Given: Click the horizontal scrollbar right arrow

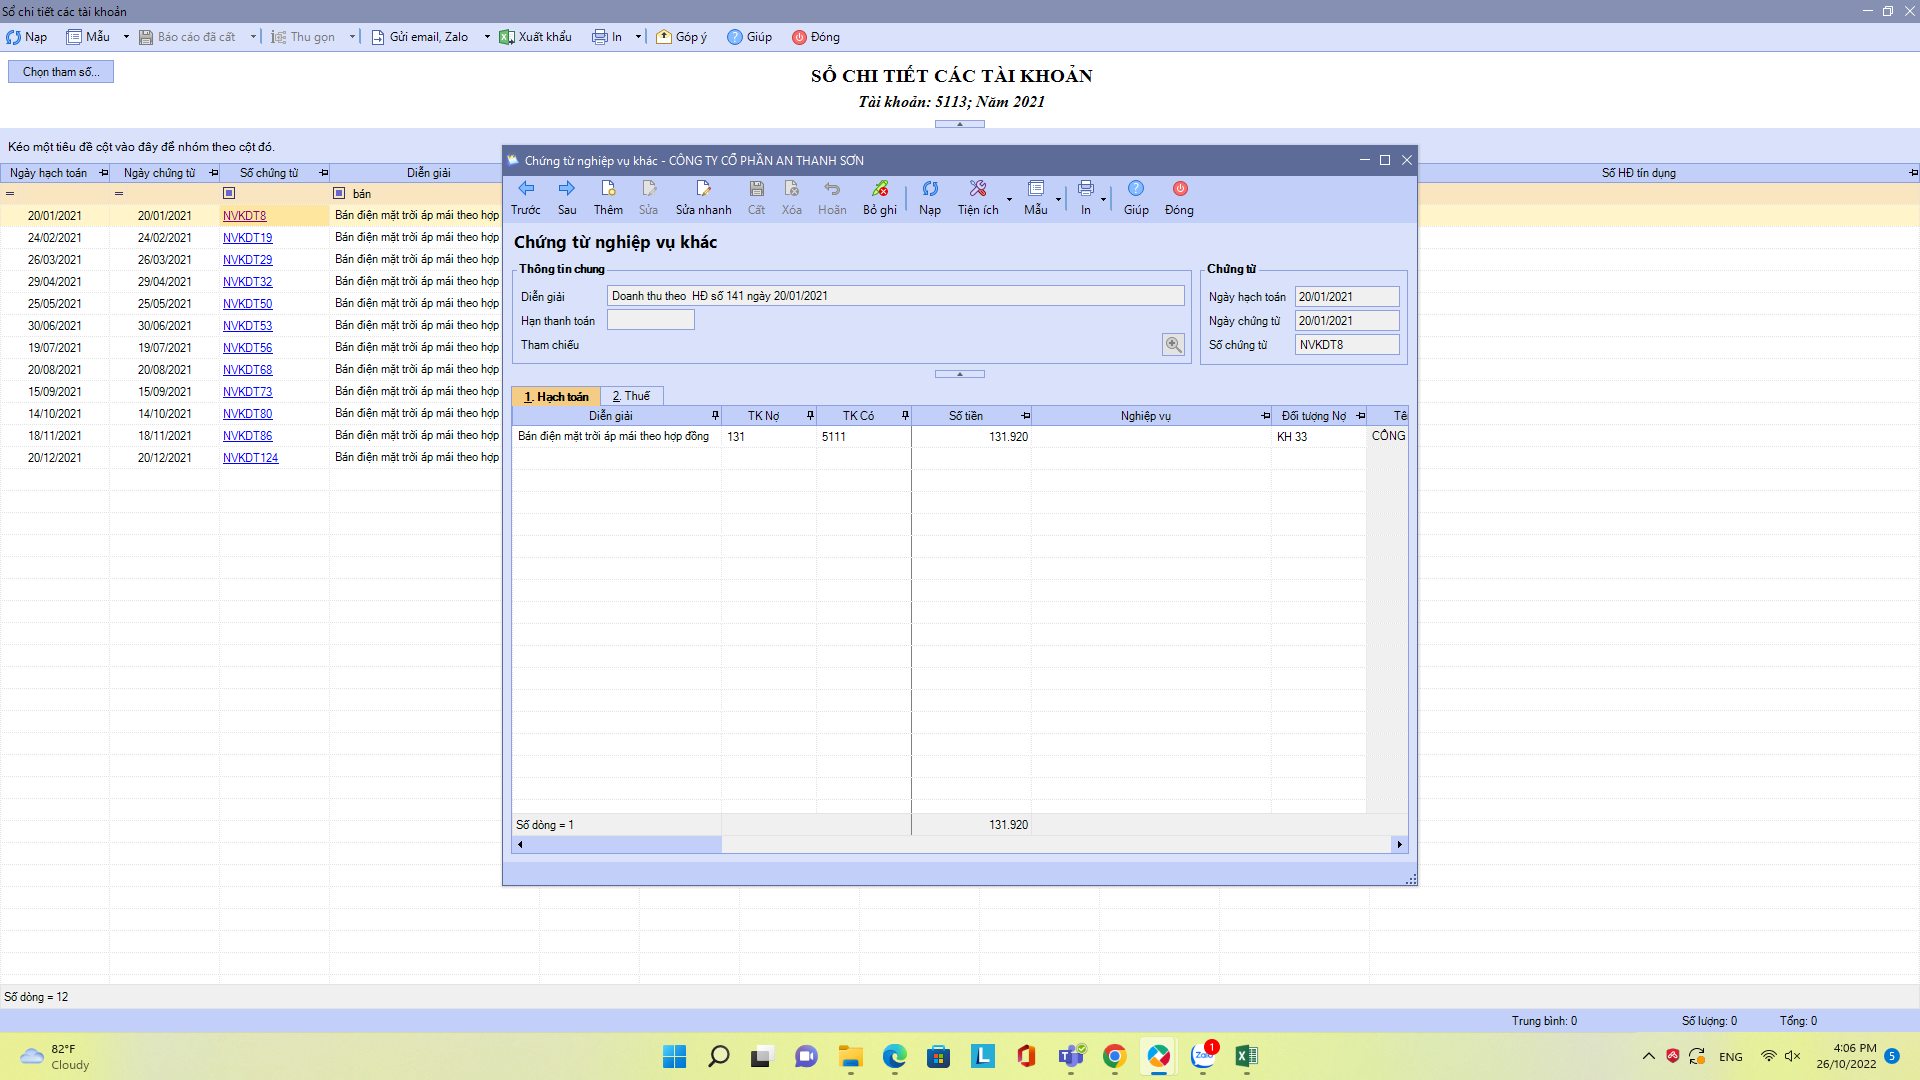Looking at the screenshot, I should point(1399,845).
